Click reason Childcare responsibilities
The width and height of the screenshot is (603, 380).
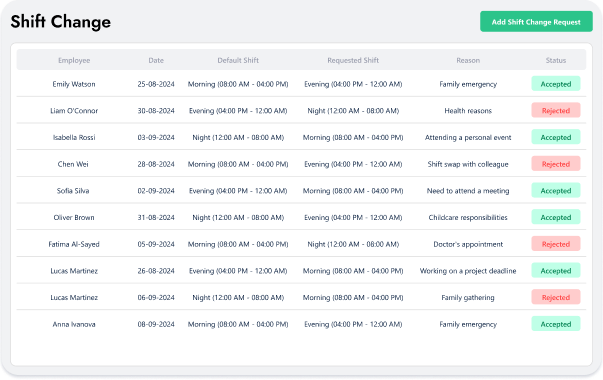[x=468, y=217]
